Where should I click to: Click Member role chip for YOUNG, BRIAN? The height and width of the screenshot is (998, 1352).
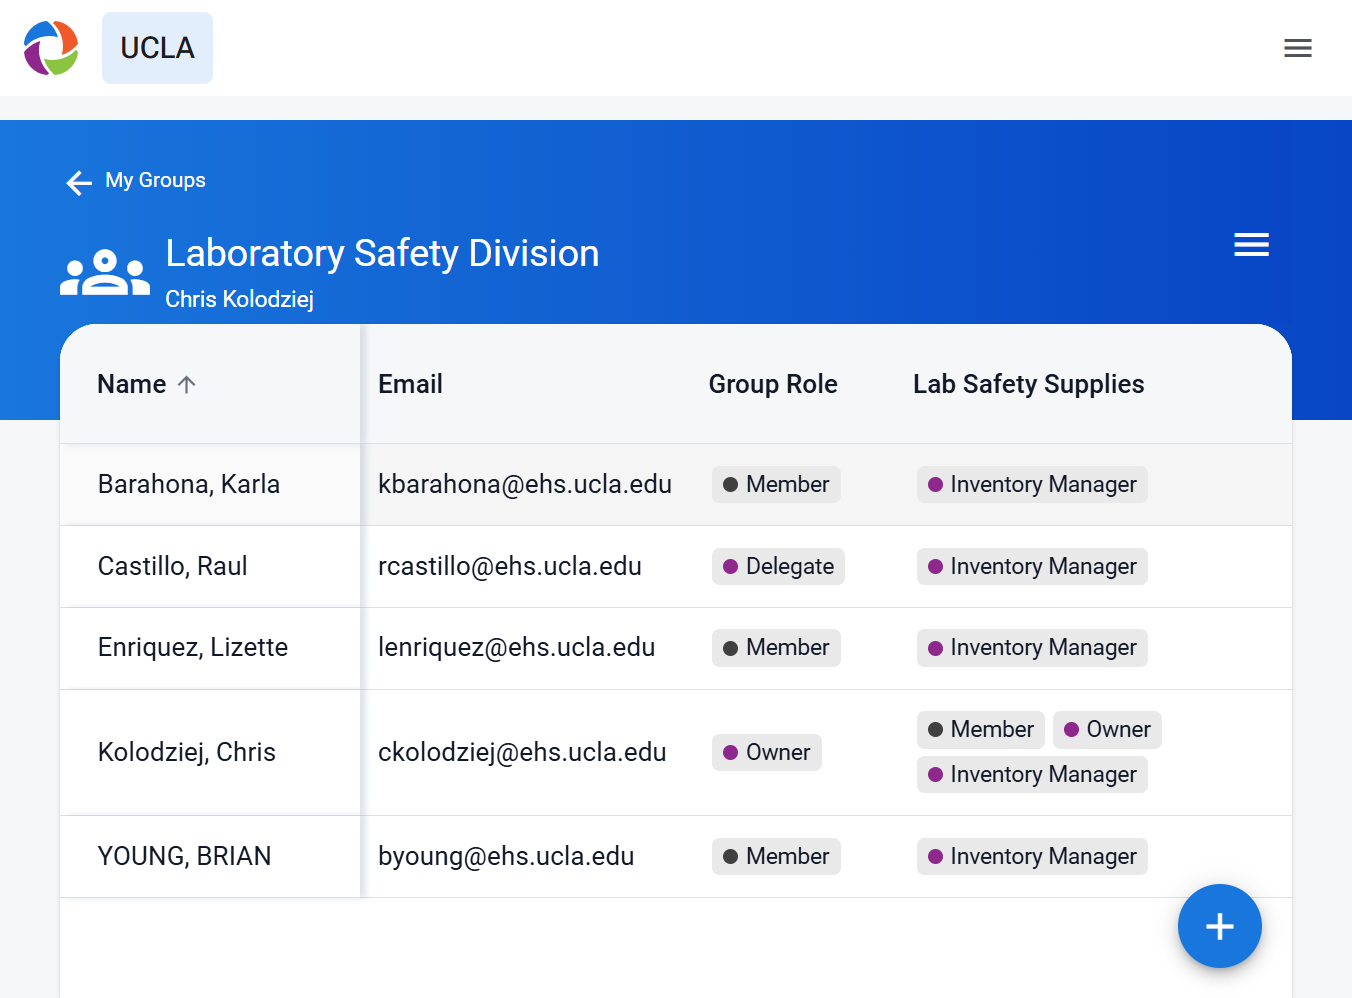pyautogui.click(x=776, y=856)
